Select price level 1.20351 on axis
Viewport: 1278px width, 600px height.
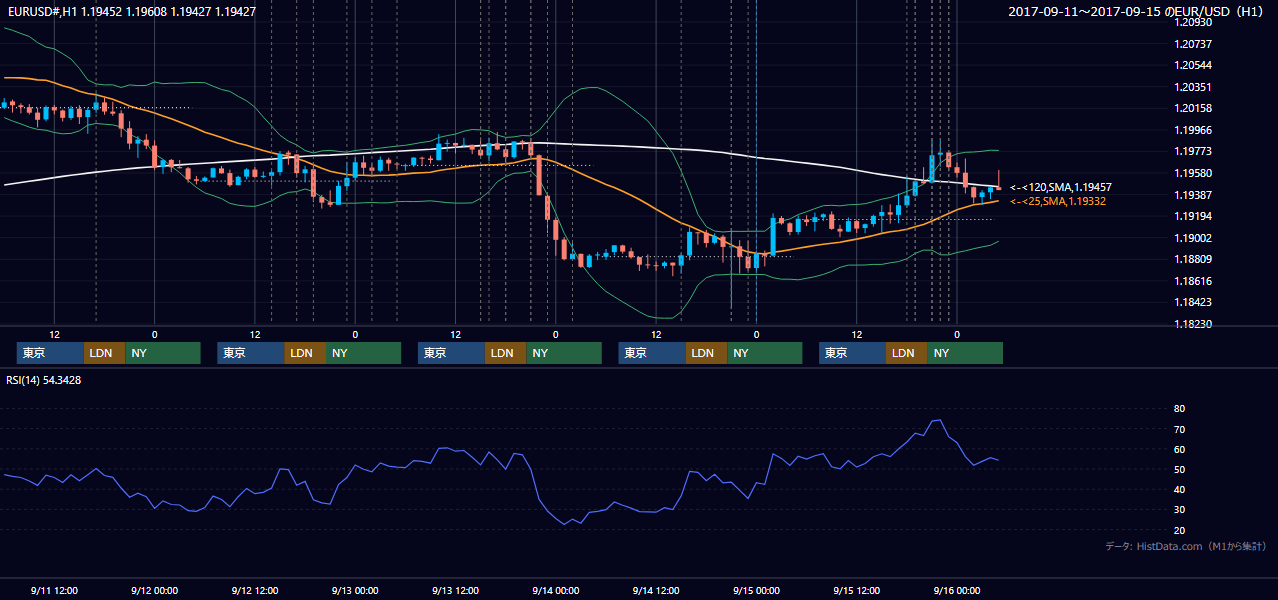1192,88
